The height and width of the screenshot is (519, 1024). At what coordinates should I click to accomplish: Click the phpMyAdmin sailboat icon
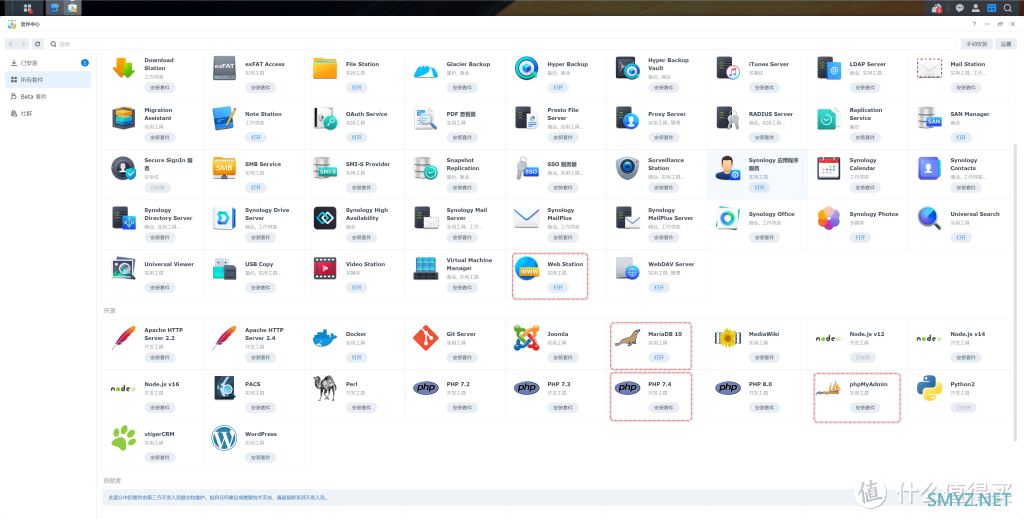(x=829, y=388)
